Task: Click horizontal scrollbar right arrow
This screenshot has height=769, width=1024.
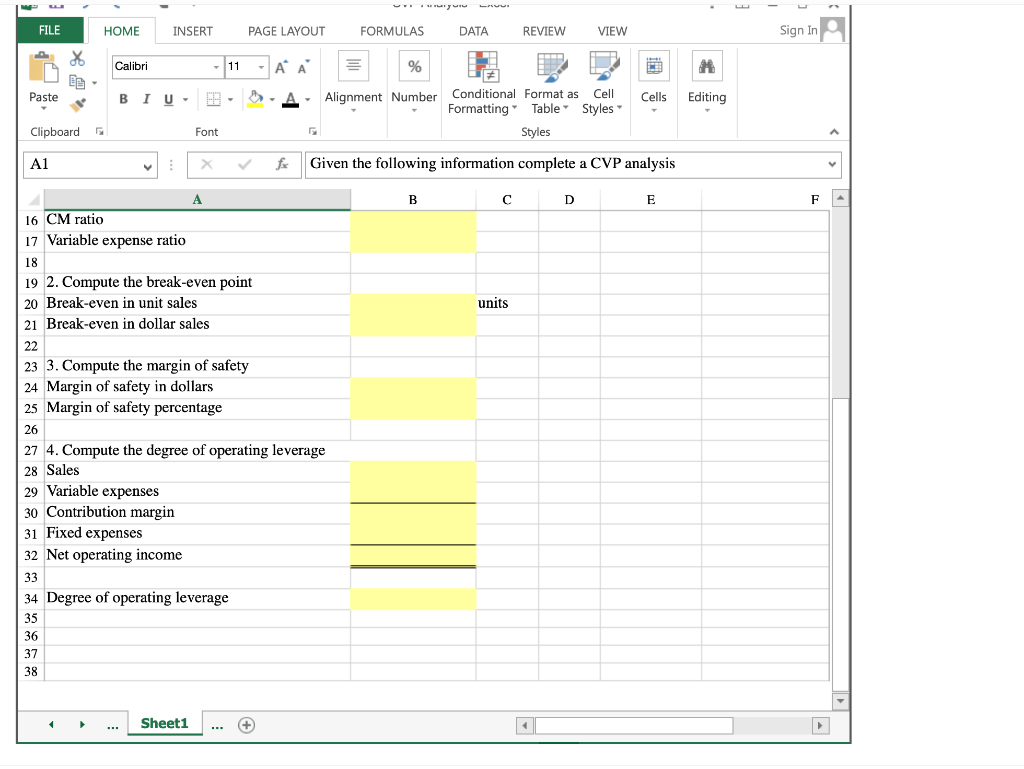Action: pyautogui.click(x=820, y=725)
